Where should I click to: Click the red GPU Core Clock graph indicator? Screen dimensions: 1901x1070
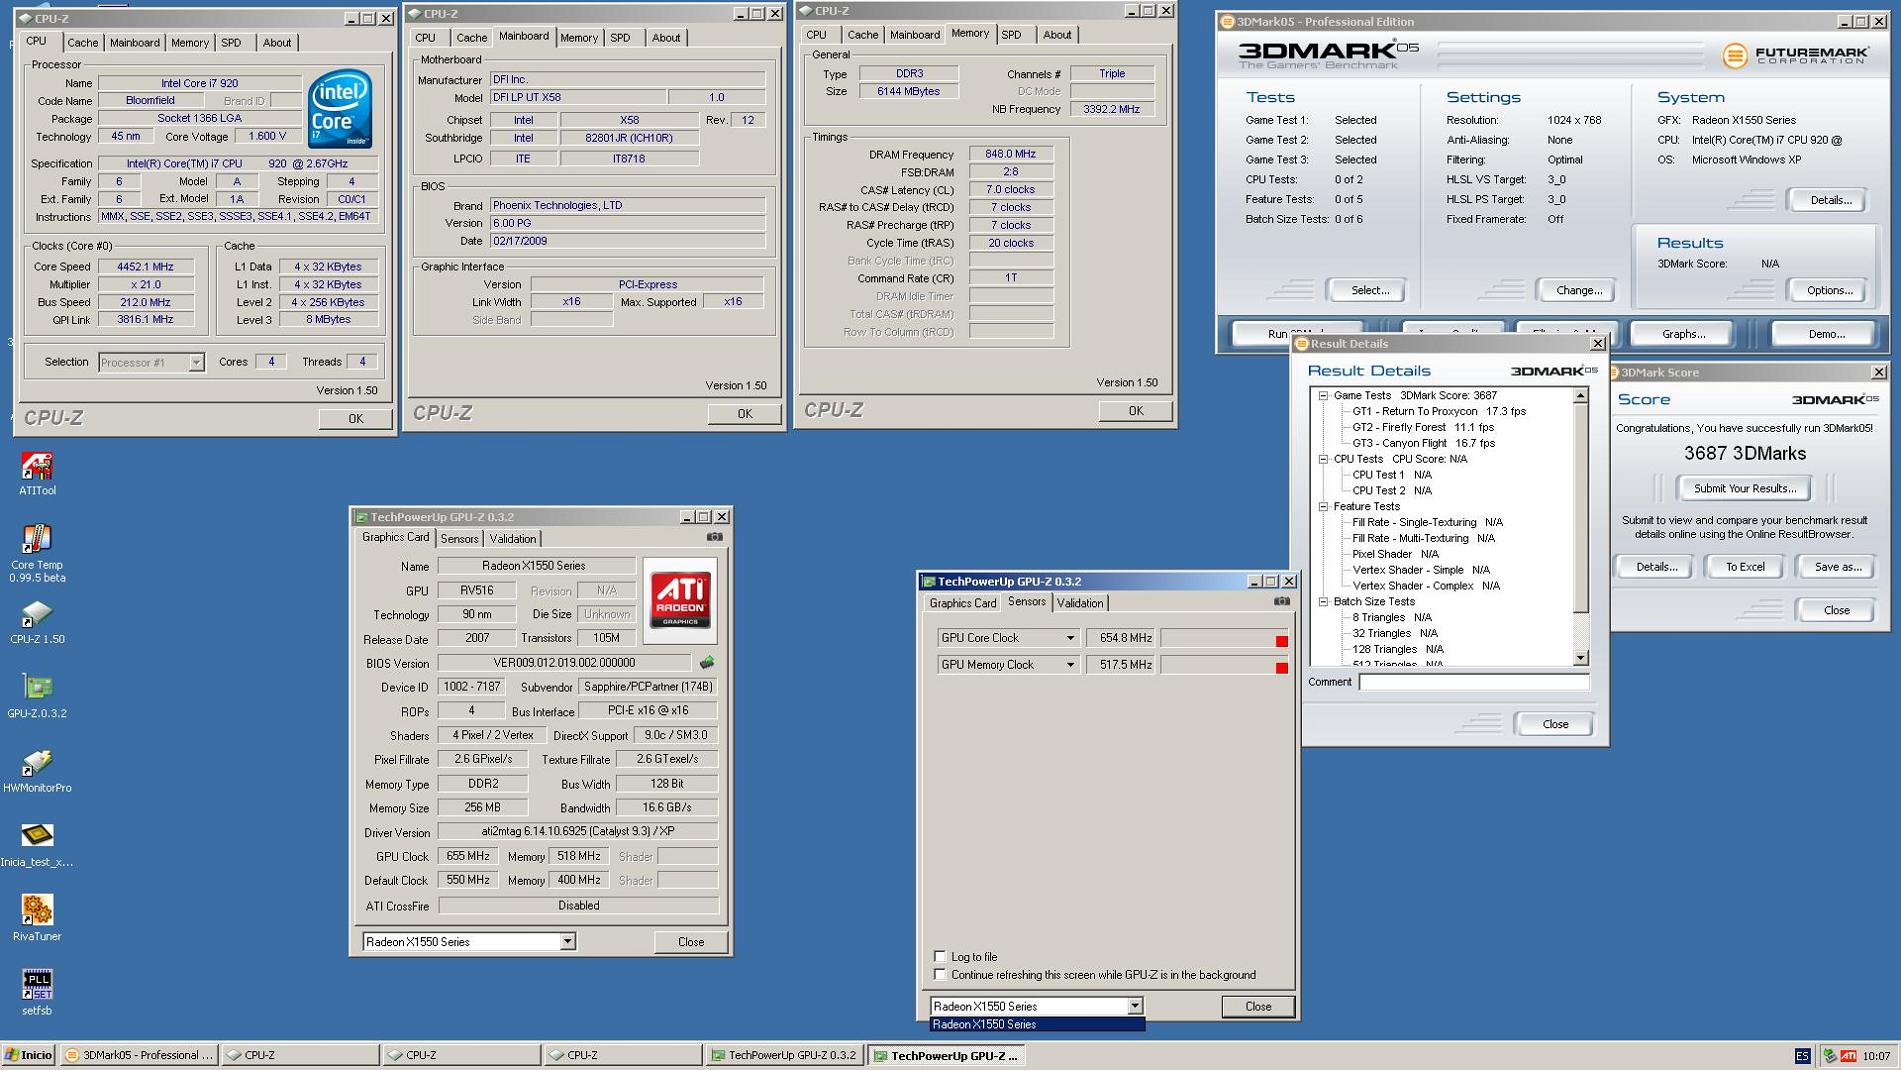[1281, 641]
